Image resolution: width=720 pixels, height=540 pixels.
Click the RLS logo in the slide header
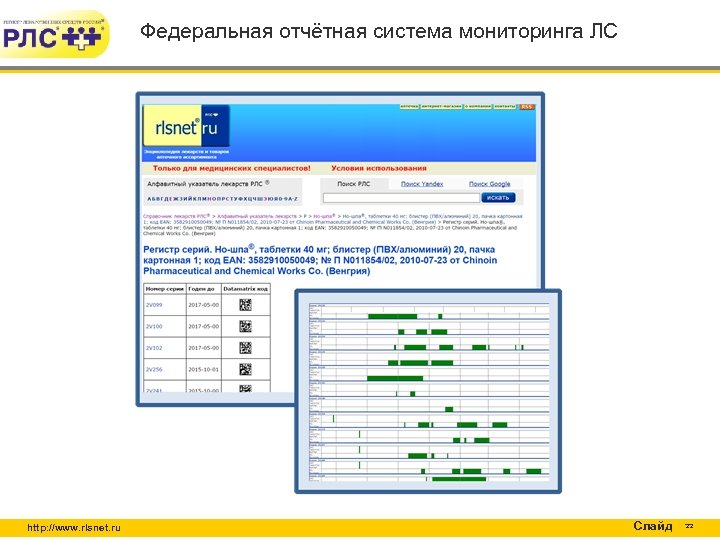[54, 35]
